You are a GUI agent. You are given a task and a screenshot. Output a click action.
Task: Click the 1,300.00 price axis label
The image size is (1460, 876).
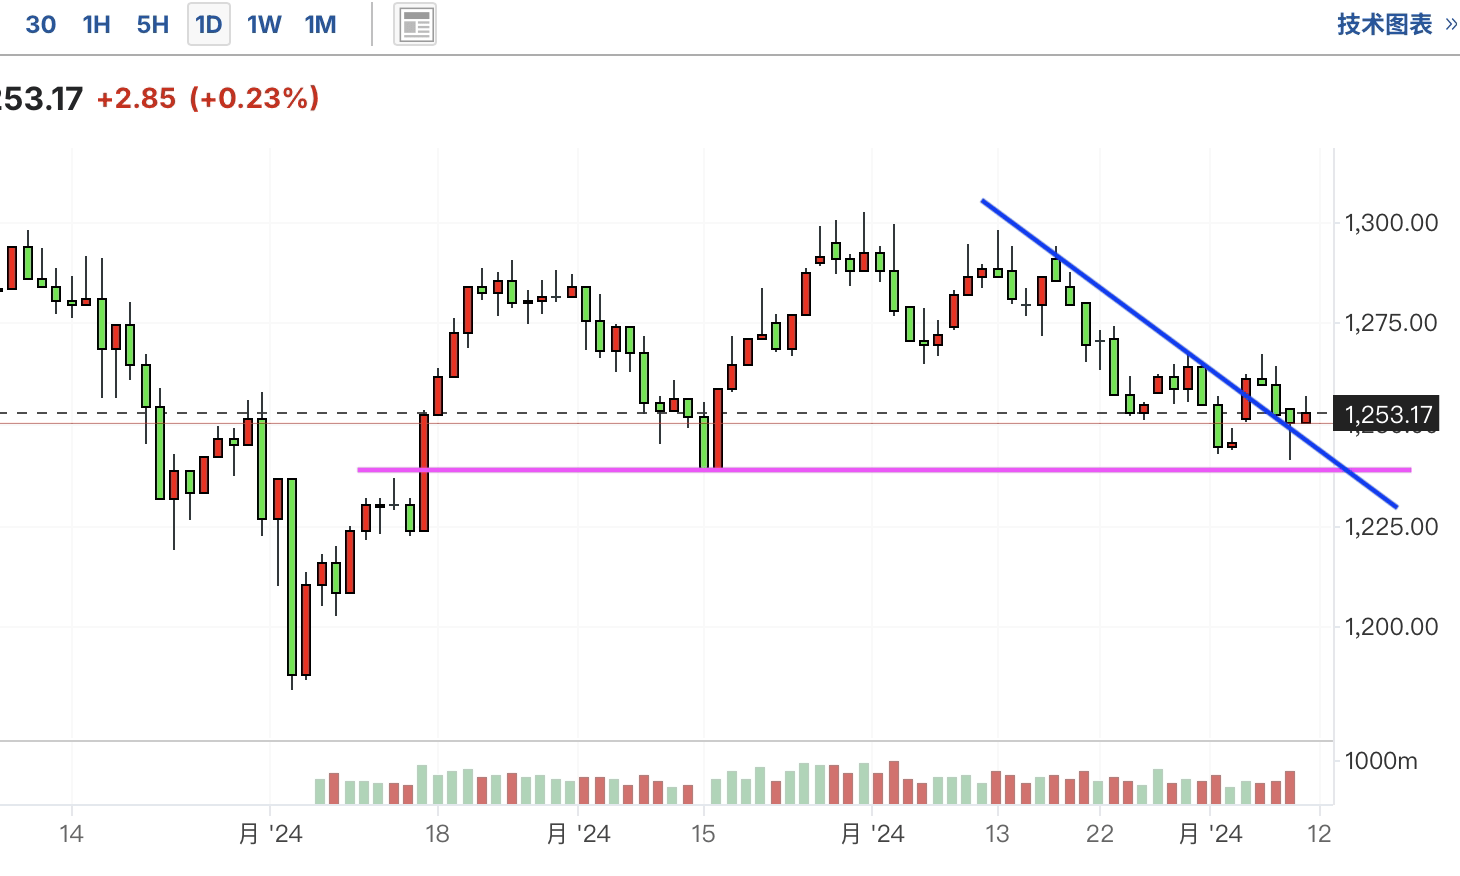coord(1391,222)
